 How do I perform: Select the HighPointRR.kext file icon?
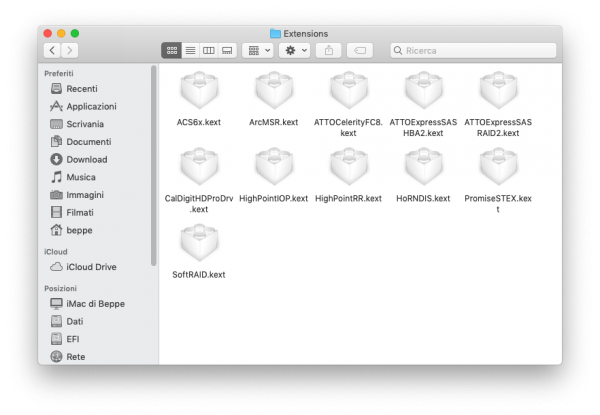[x=349, y=167]
